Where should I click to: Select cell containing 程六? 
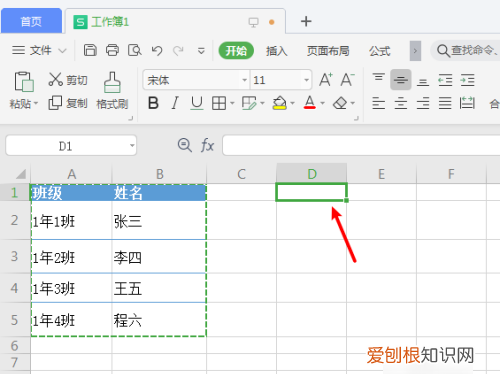tap(159, 320)
